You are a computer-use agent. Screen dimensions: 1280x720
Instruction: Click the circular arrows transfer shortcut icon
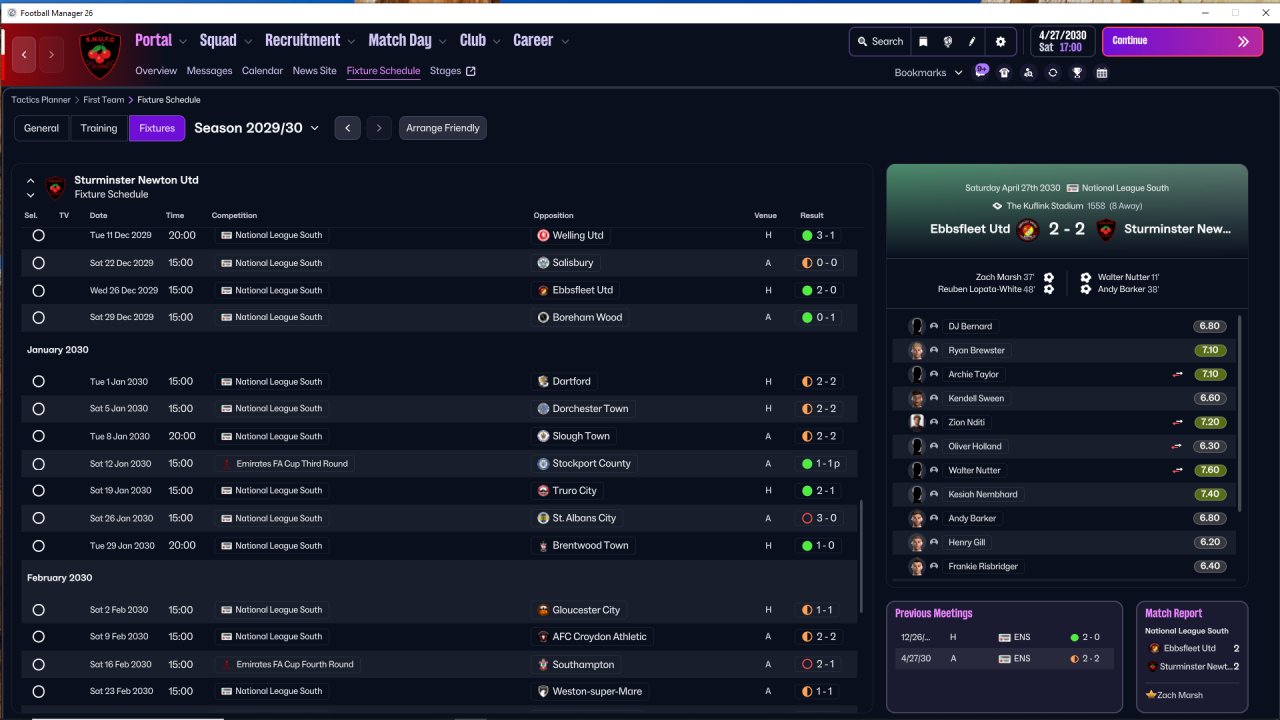[x=1053, y=73]
